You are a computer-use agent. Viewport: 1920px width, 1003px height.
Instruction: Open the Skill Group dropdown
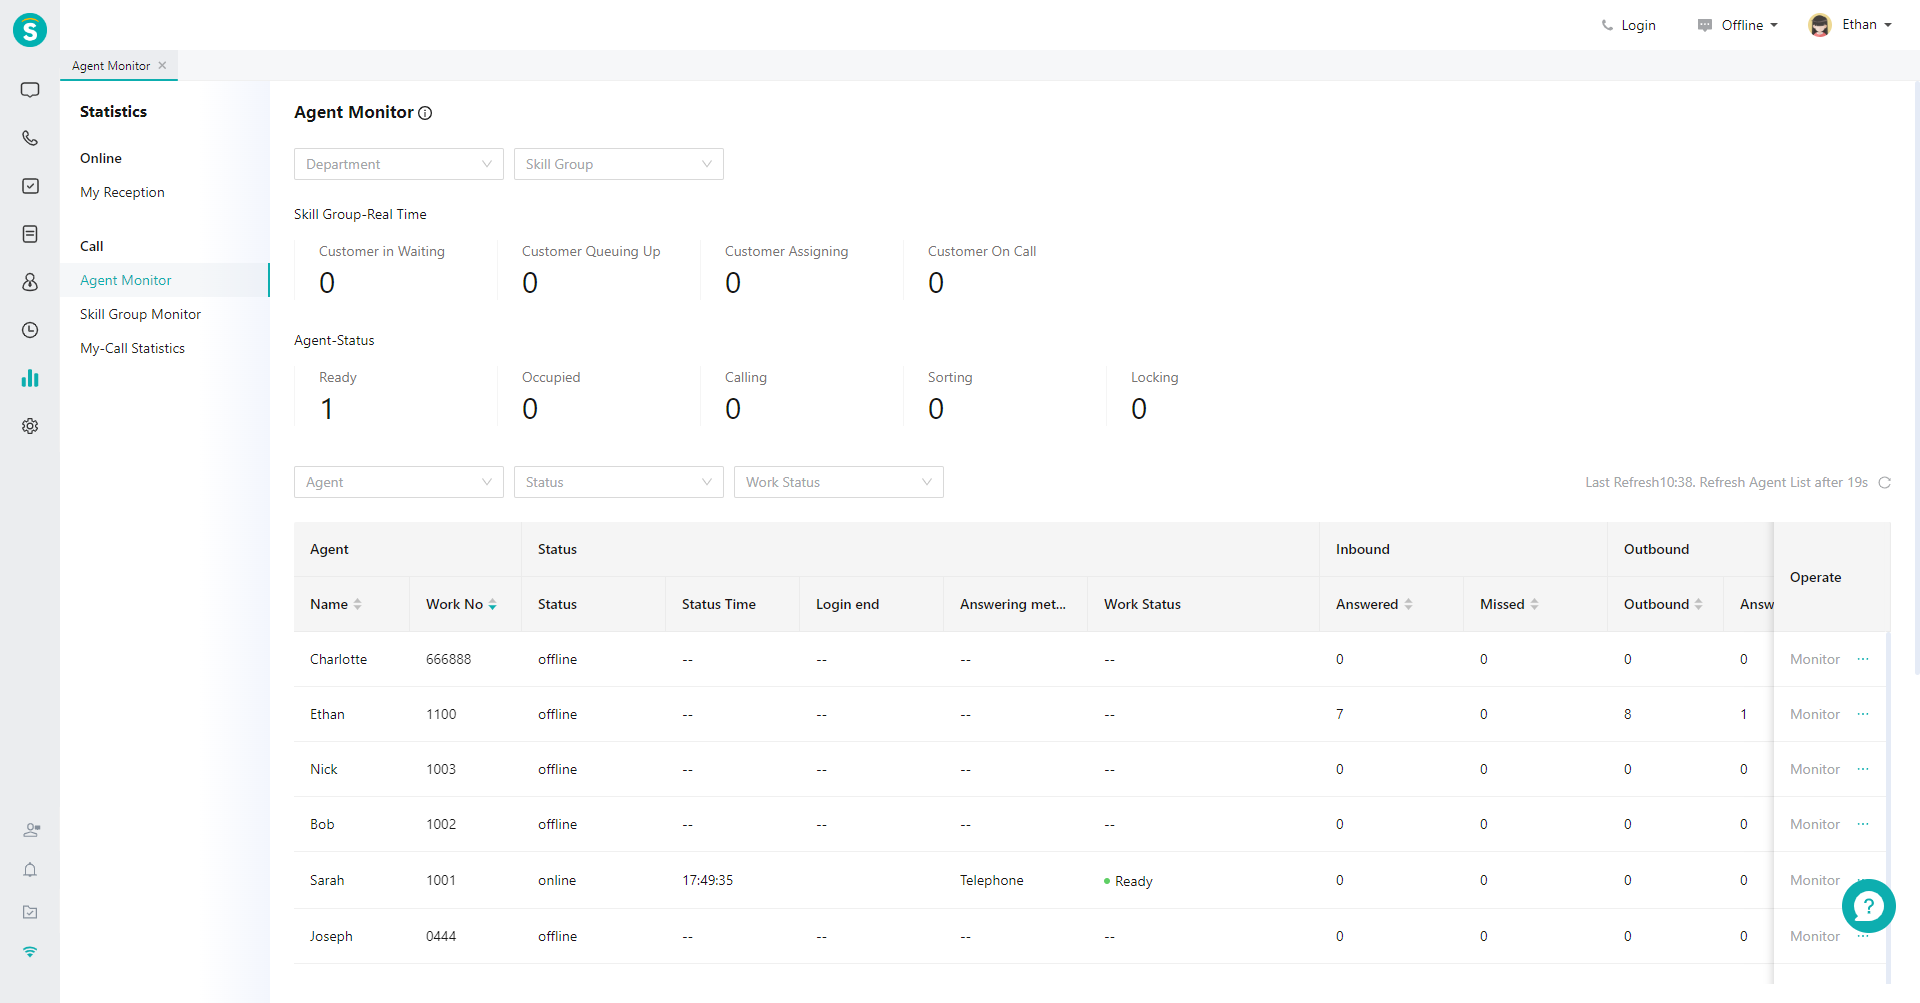pos(619,164)
